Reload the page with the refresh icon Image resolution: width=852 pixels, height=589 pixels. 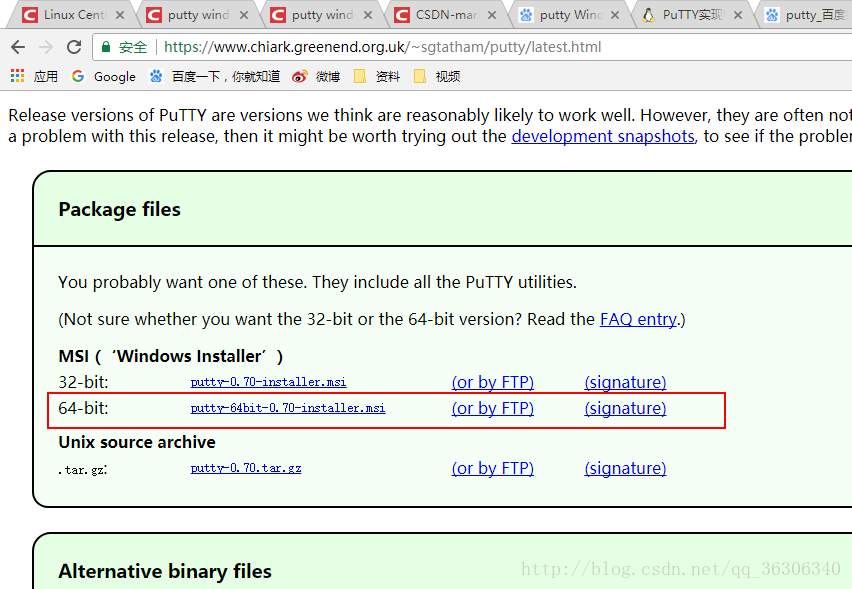pyautogui.click(x=74, y=47)
